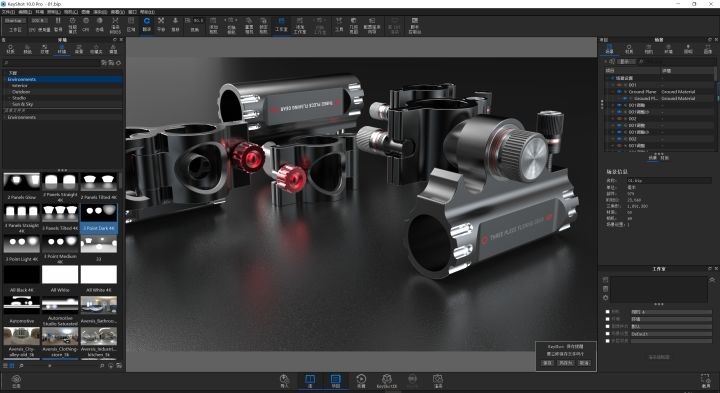720x393 pixels.
Task: Select the Dolly camera tool in ribbon
Action: pos(175,24)
